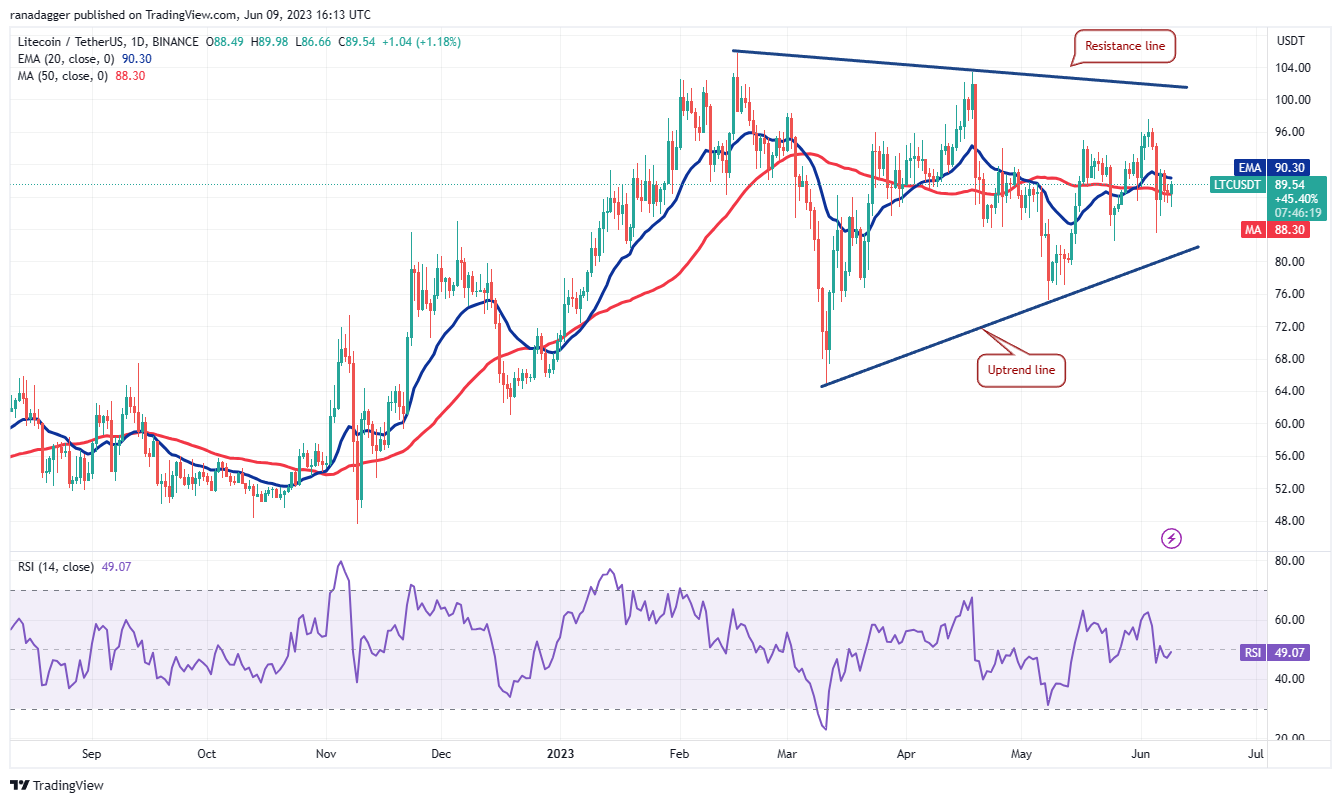Viewport: 1341px width, 803px height.
Task: Click the 80.00 level on RSI scale
Action: click(1289, 561)
